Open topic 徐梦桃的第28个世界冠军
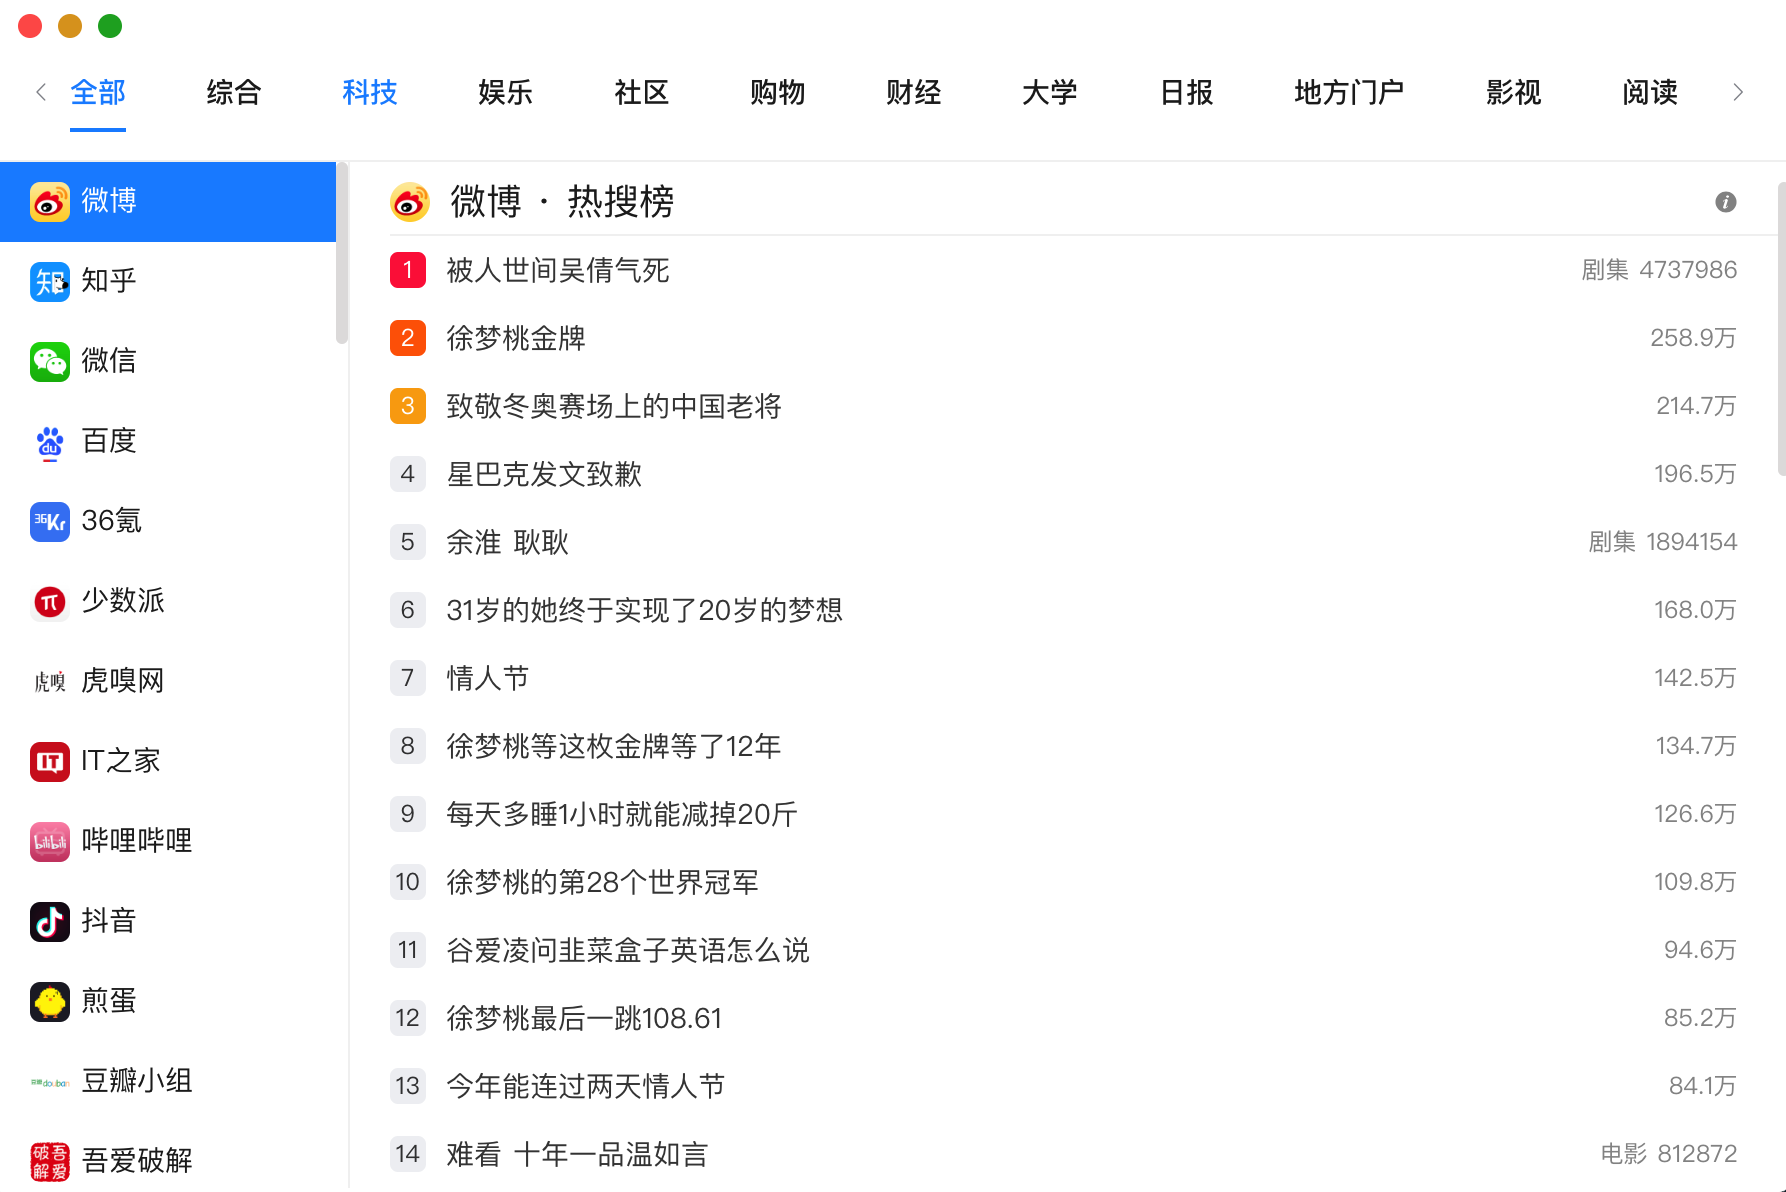Image resolution: width=1786 pixels, height=1192 pixels. (602, 882)
